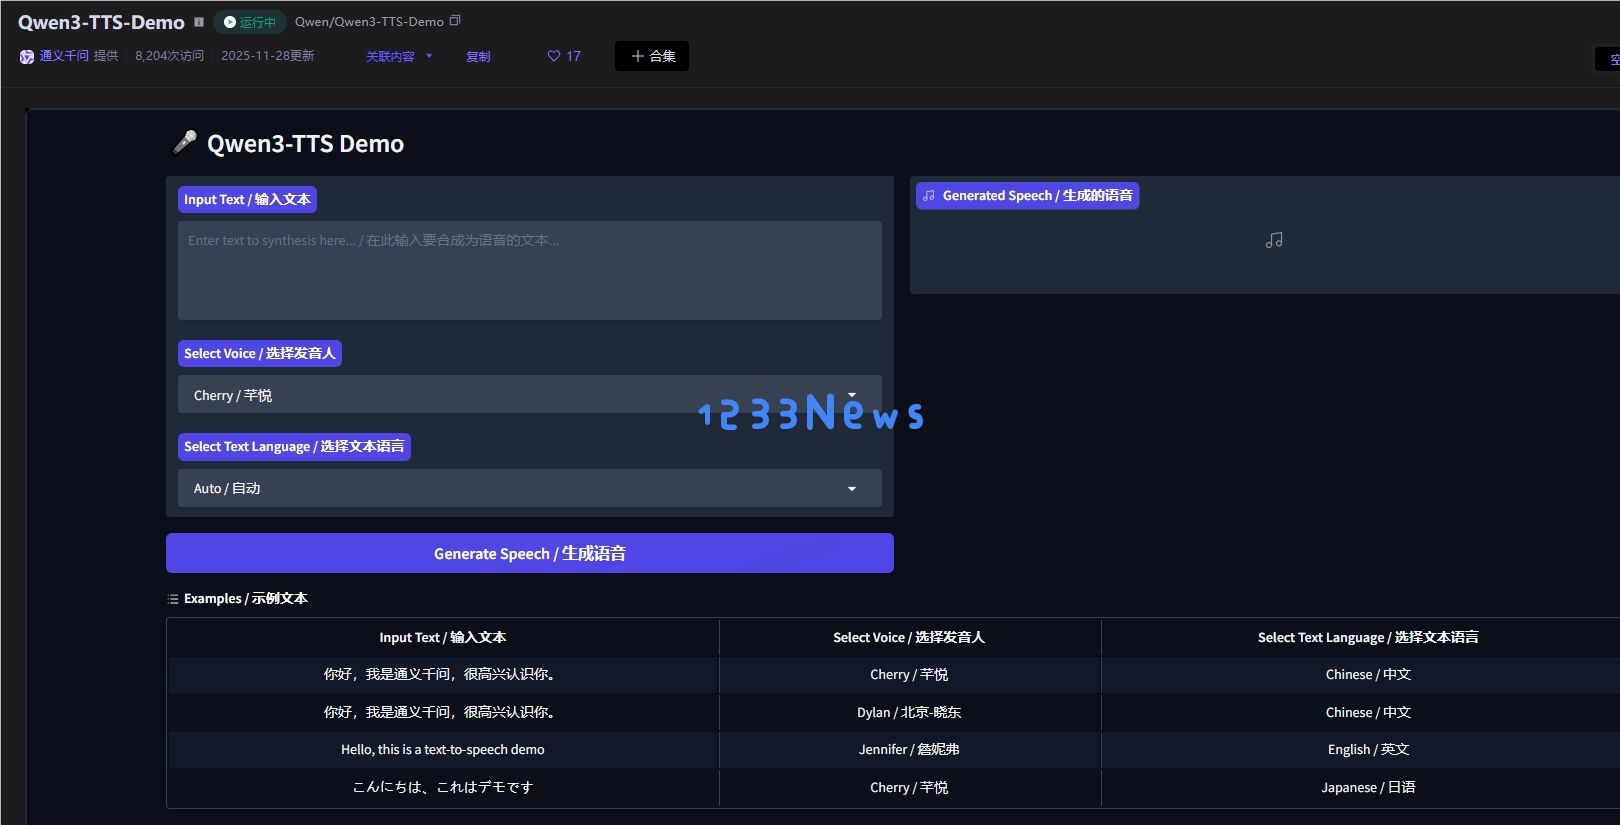
Task: Click the plus icon on the 合集 button
Action: coord(637,56)
